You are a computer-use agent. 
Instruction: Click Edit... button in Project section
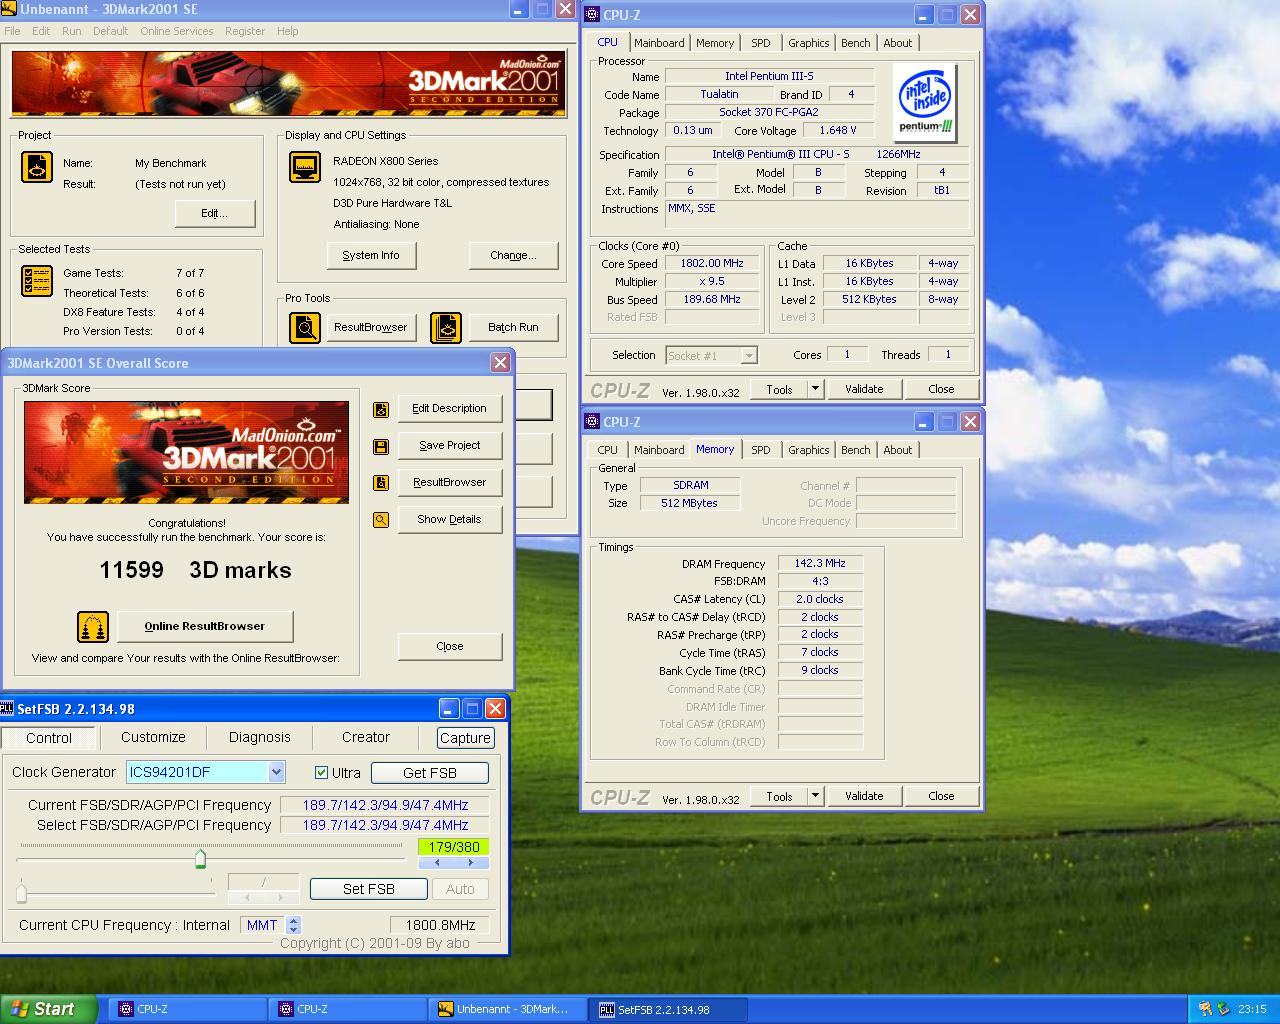(x=214, y=214)
